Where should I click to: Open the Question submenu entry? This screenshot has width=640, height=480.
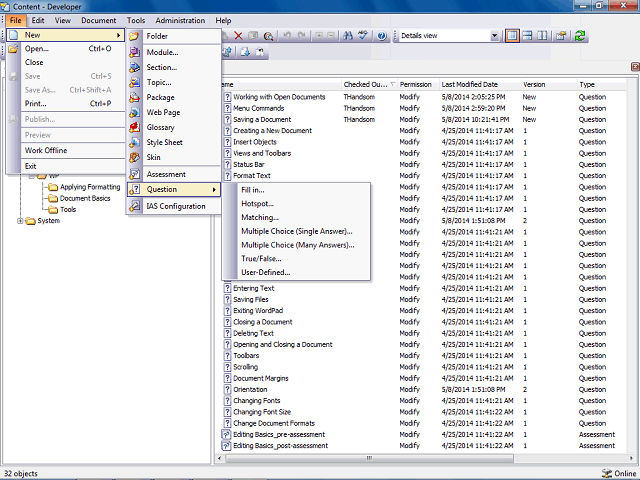[x=174, y=189]
